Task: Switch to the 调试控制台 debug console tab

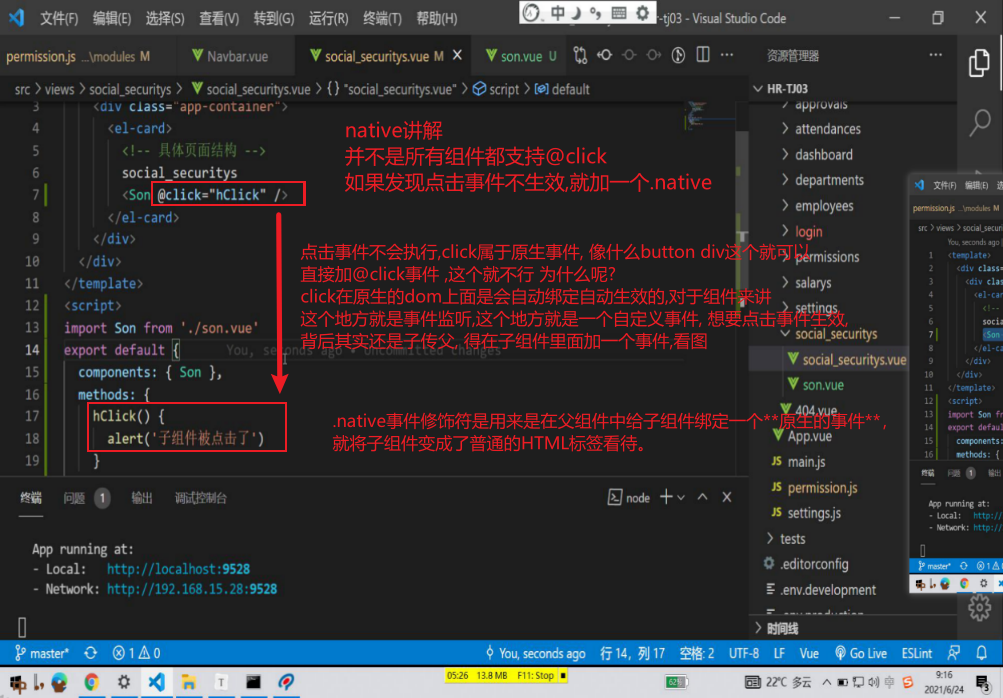Action: coord(200,497)
